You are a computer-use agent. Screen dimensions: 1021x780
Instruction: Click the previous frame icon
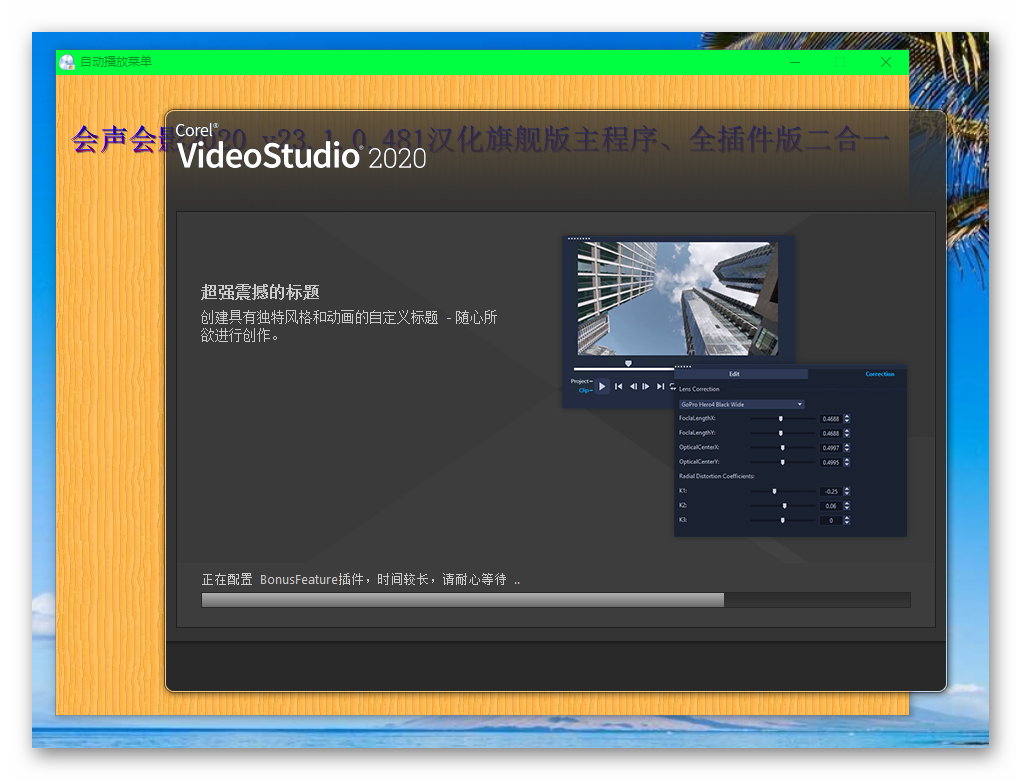[633, 386]
